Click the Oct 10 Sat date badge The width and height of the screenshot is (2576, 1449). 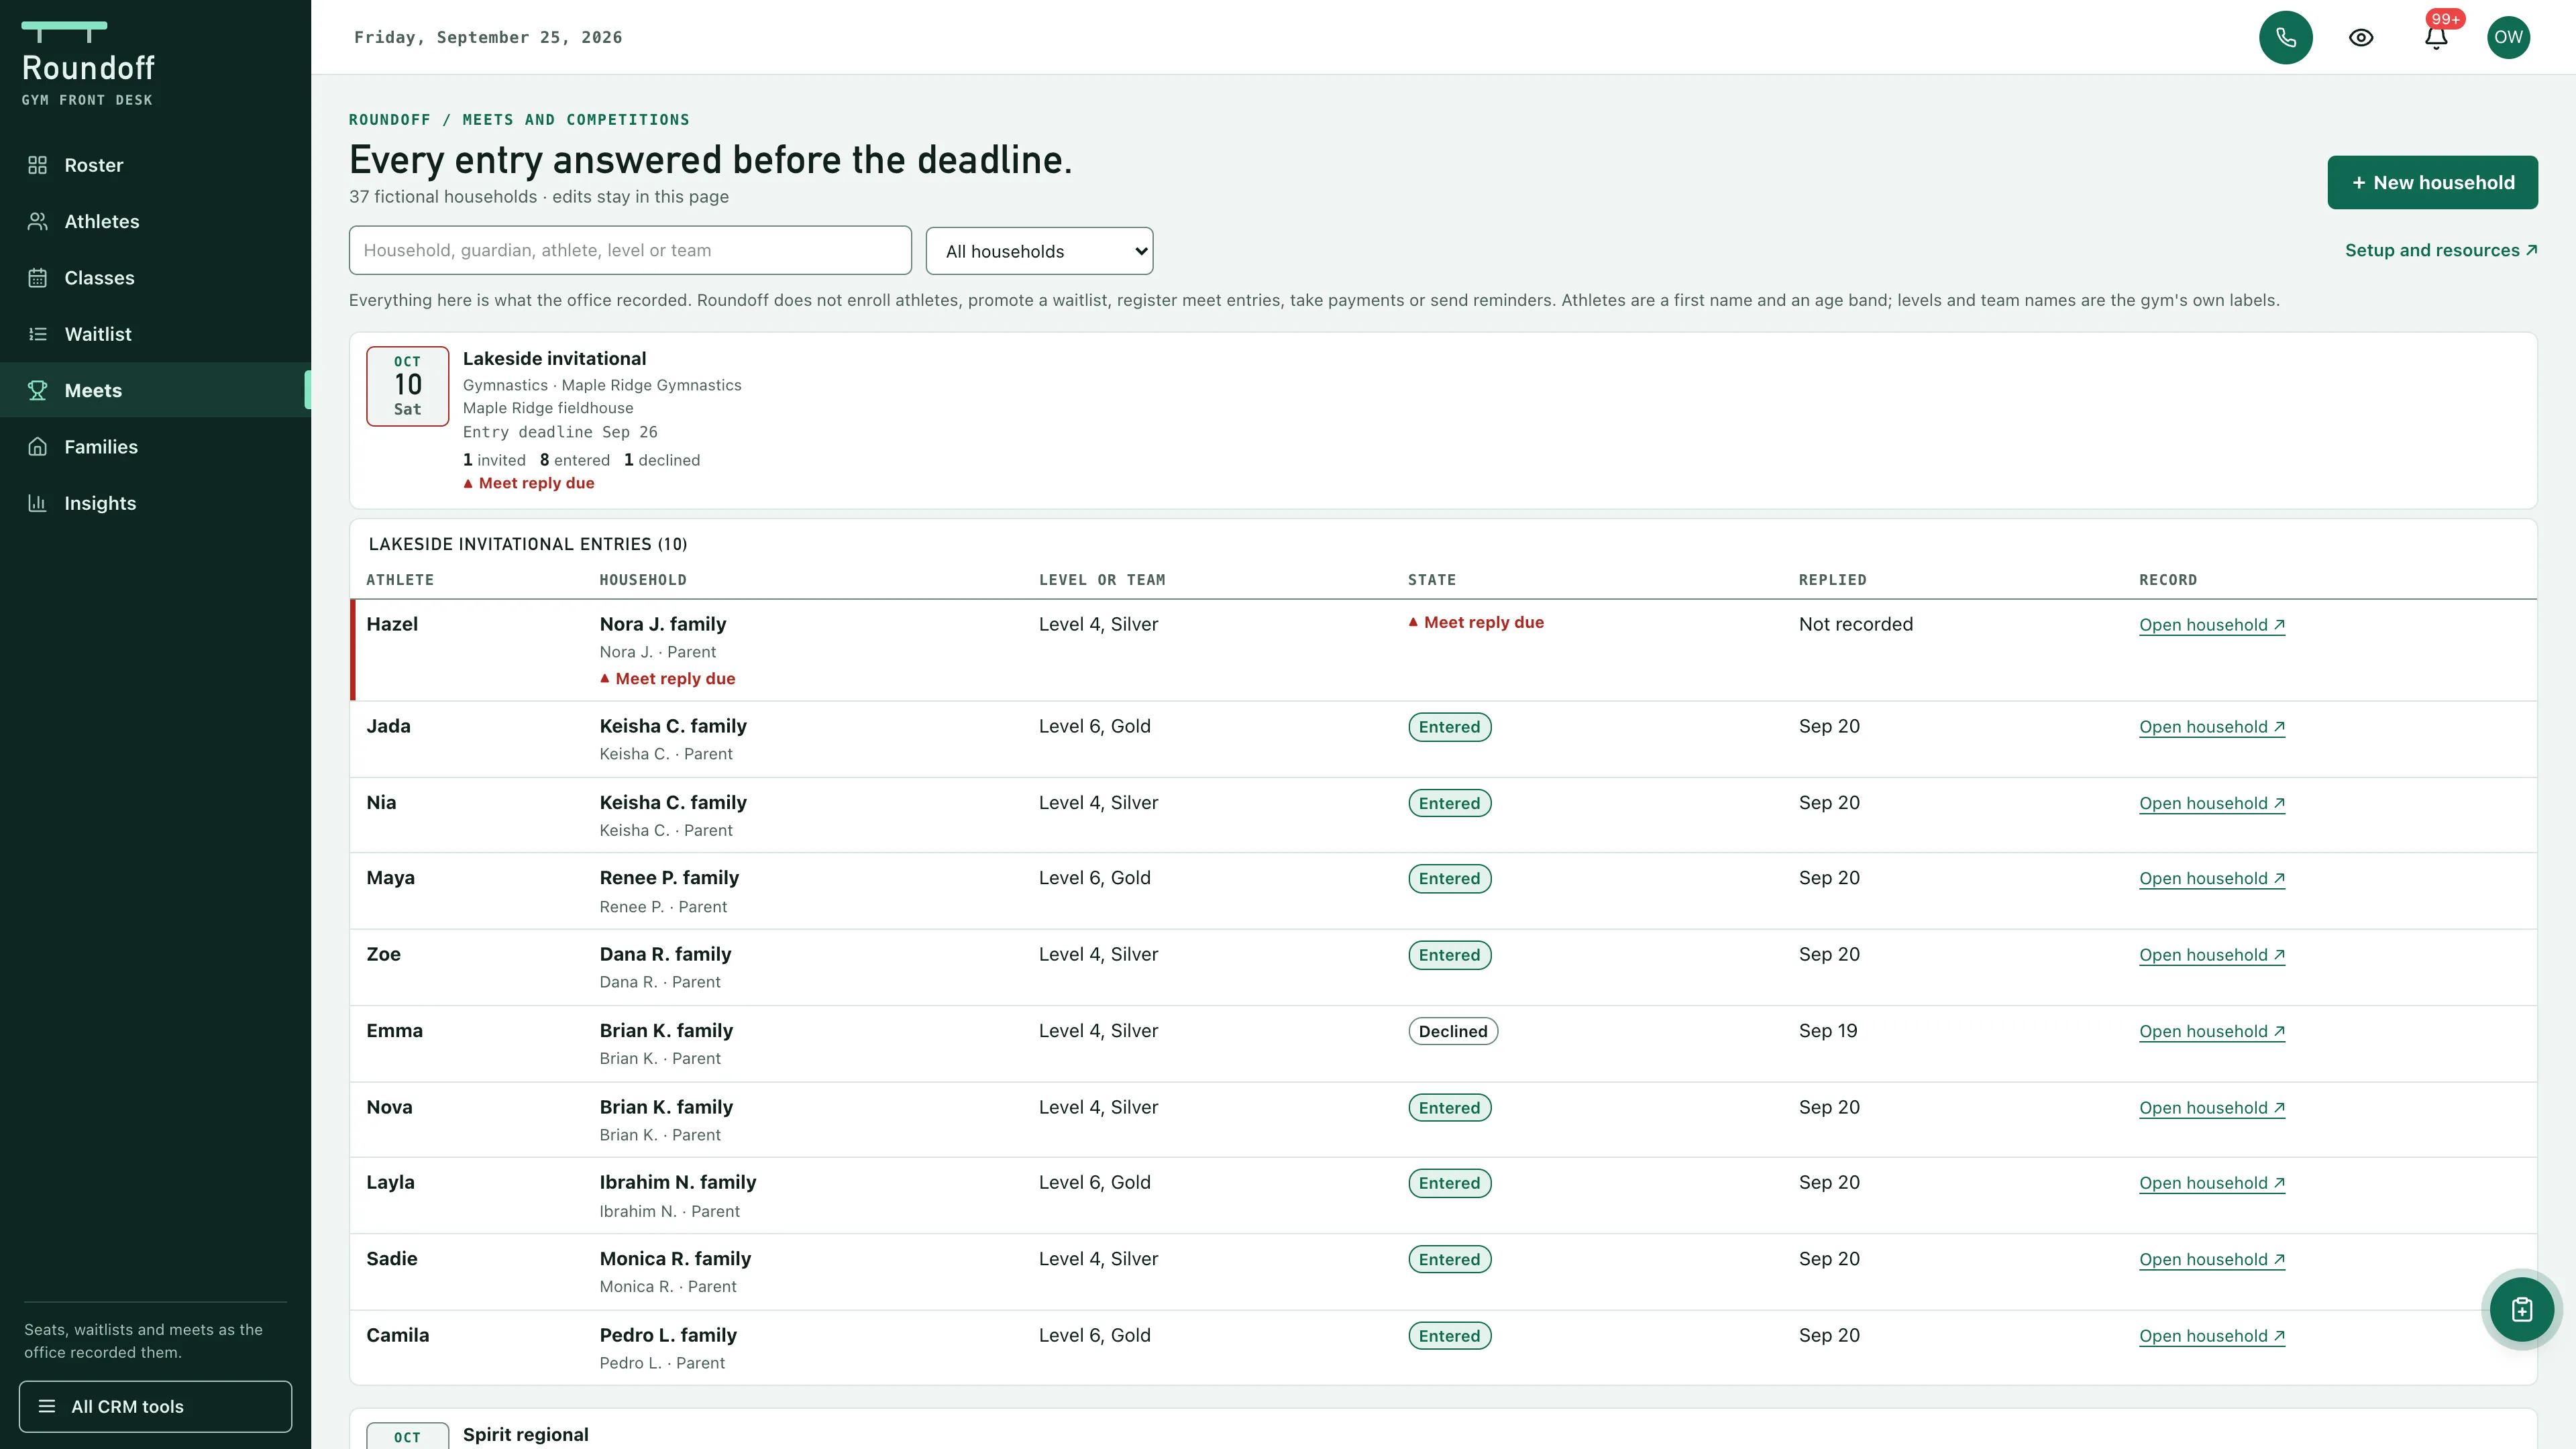407,386
